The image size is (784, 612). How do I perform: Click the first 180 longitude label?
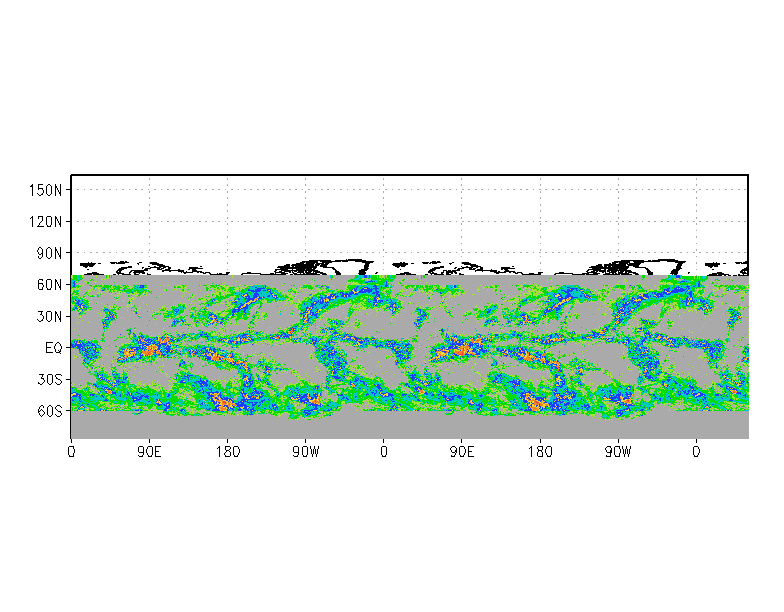coord(227,452)
